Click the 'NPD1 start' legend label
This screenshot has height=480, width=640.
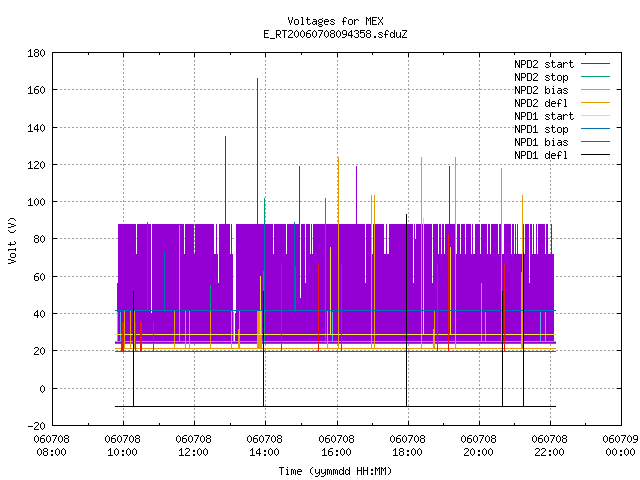[544, 116]
